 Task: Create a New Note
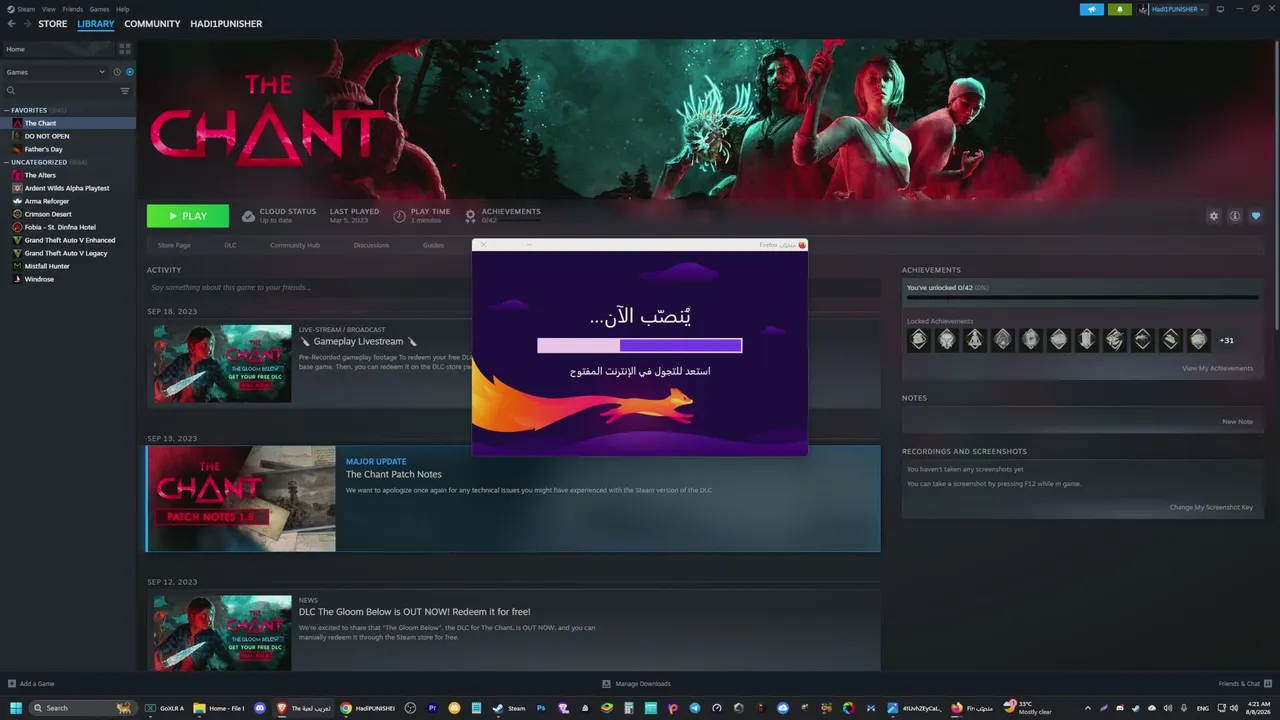(x=1237, y=421)
